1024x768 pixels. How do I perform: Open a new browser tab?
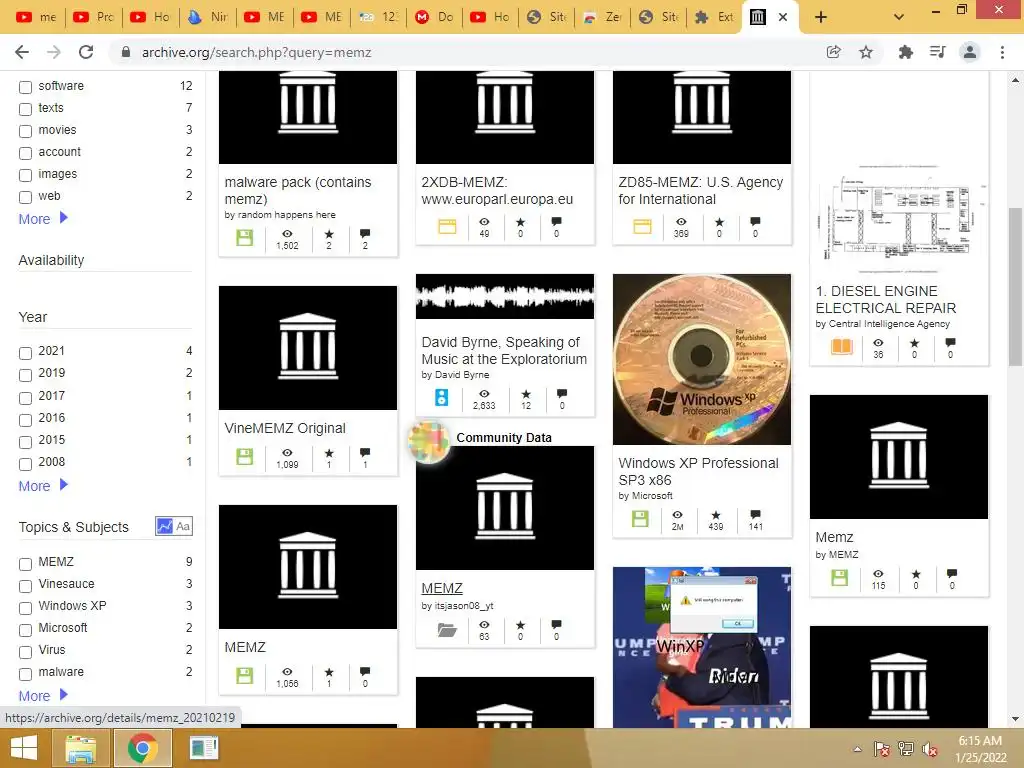tap(821, 17)
